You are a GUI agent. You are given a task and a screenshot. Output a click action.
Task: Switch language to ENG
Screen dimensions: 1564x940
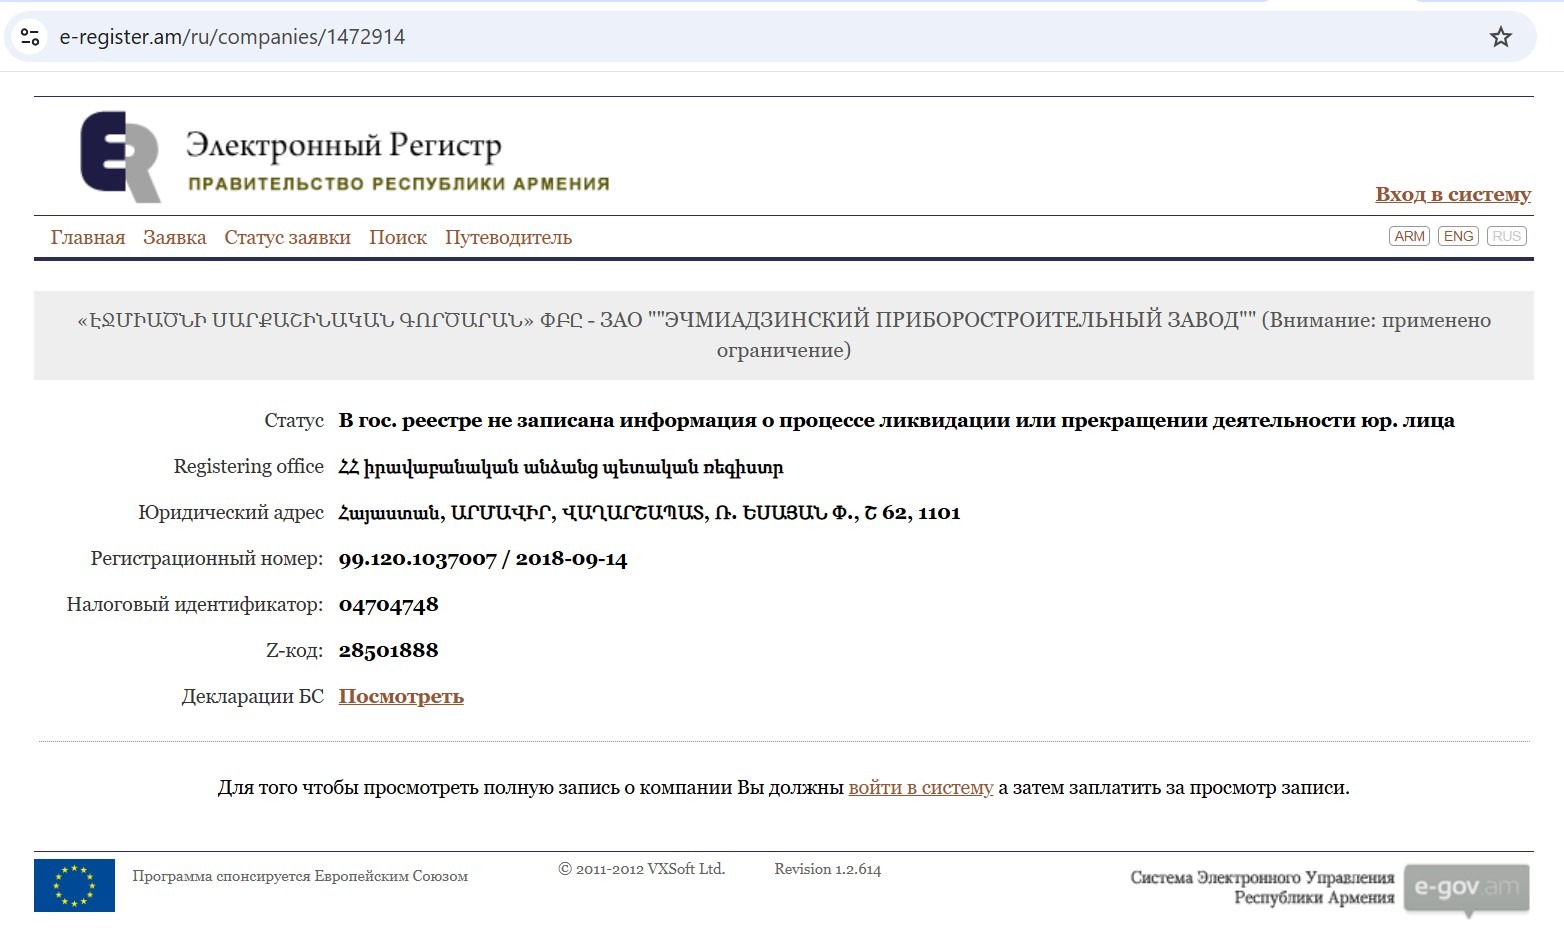[x=1458, y=236]
